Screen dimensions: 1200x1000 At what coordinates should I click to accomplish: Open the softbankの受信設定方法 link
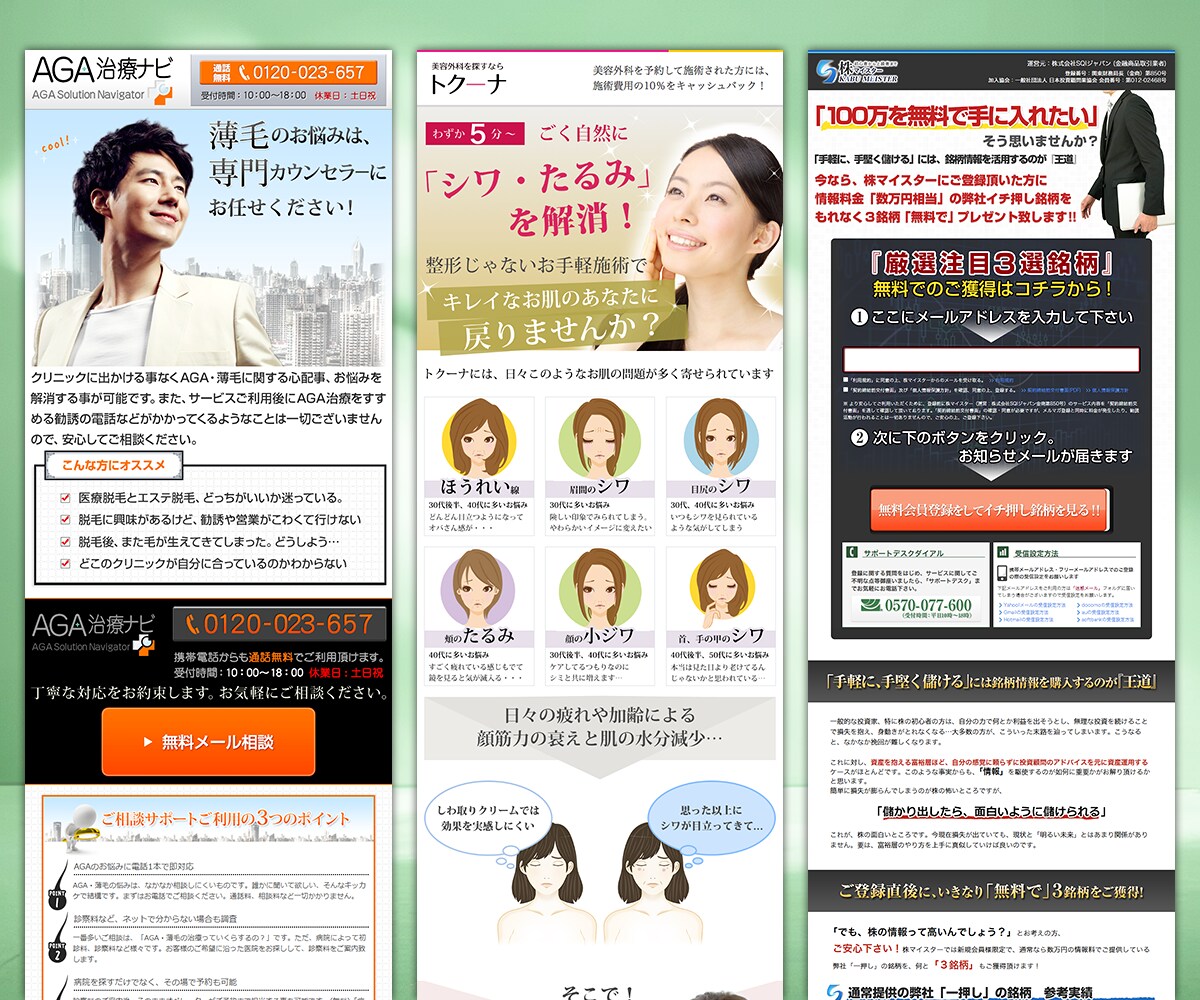(1104, 621)
